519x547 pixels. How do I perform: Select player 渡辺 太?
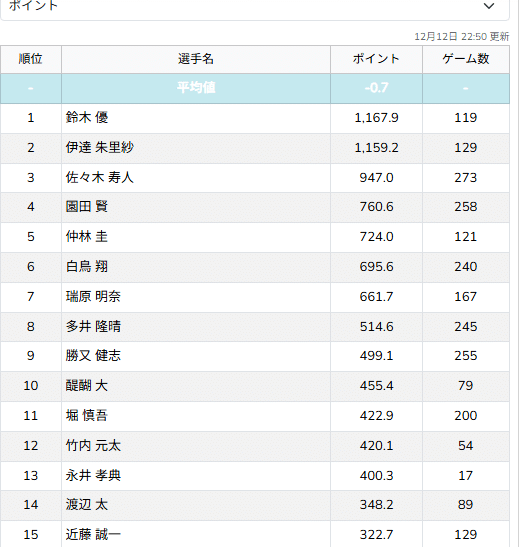click(x=87, y=505)
